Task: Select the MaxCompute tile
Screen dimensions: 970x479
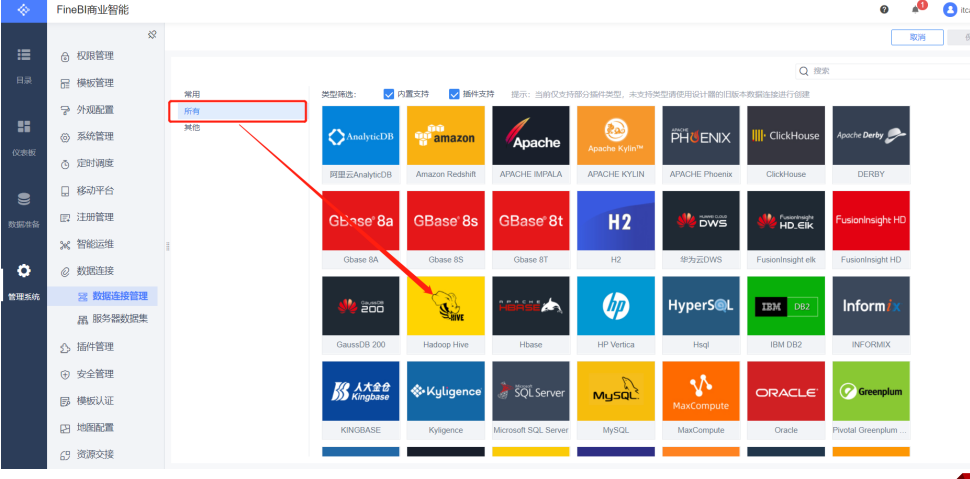Action: (x=701, y=400)
